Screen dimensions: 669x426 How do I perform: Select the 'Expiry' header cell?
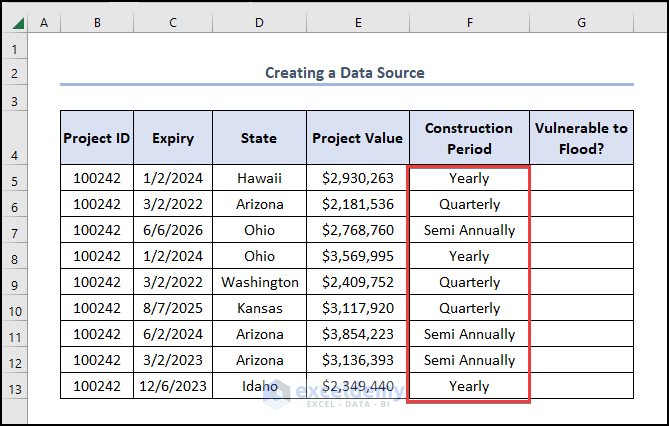click(x=173, y=139)
